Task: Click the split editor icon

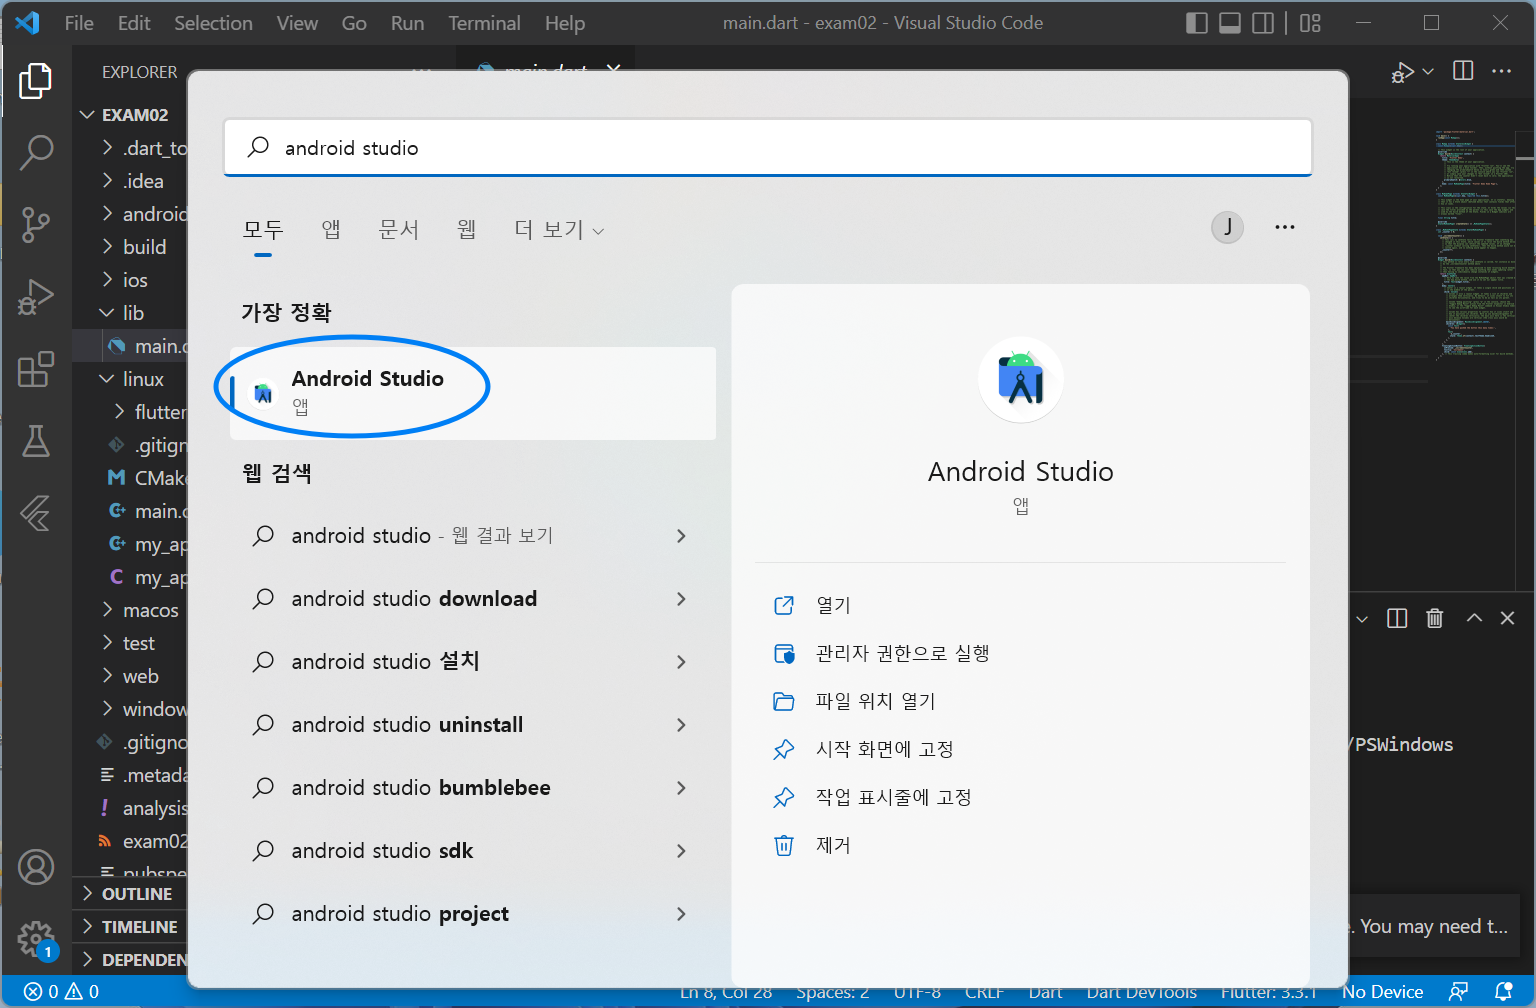Action: 1463,71
